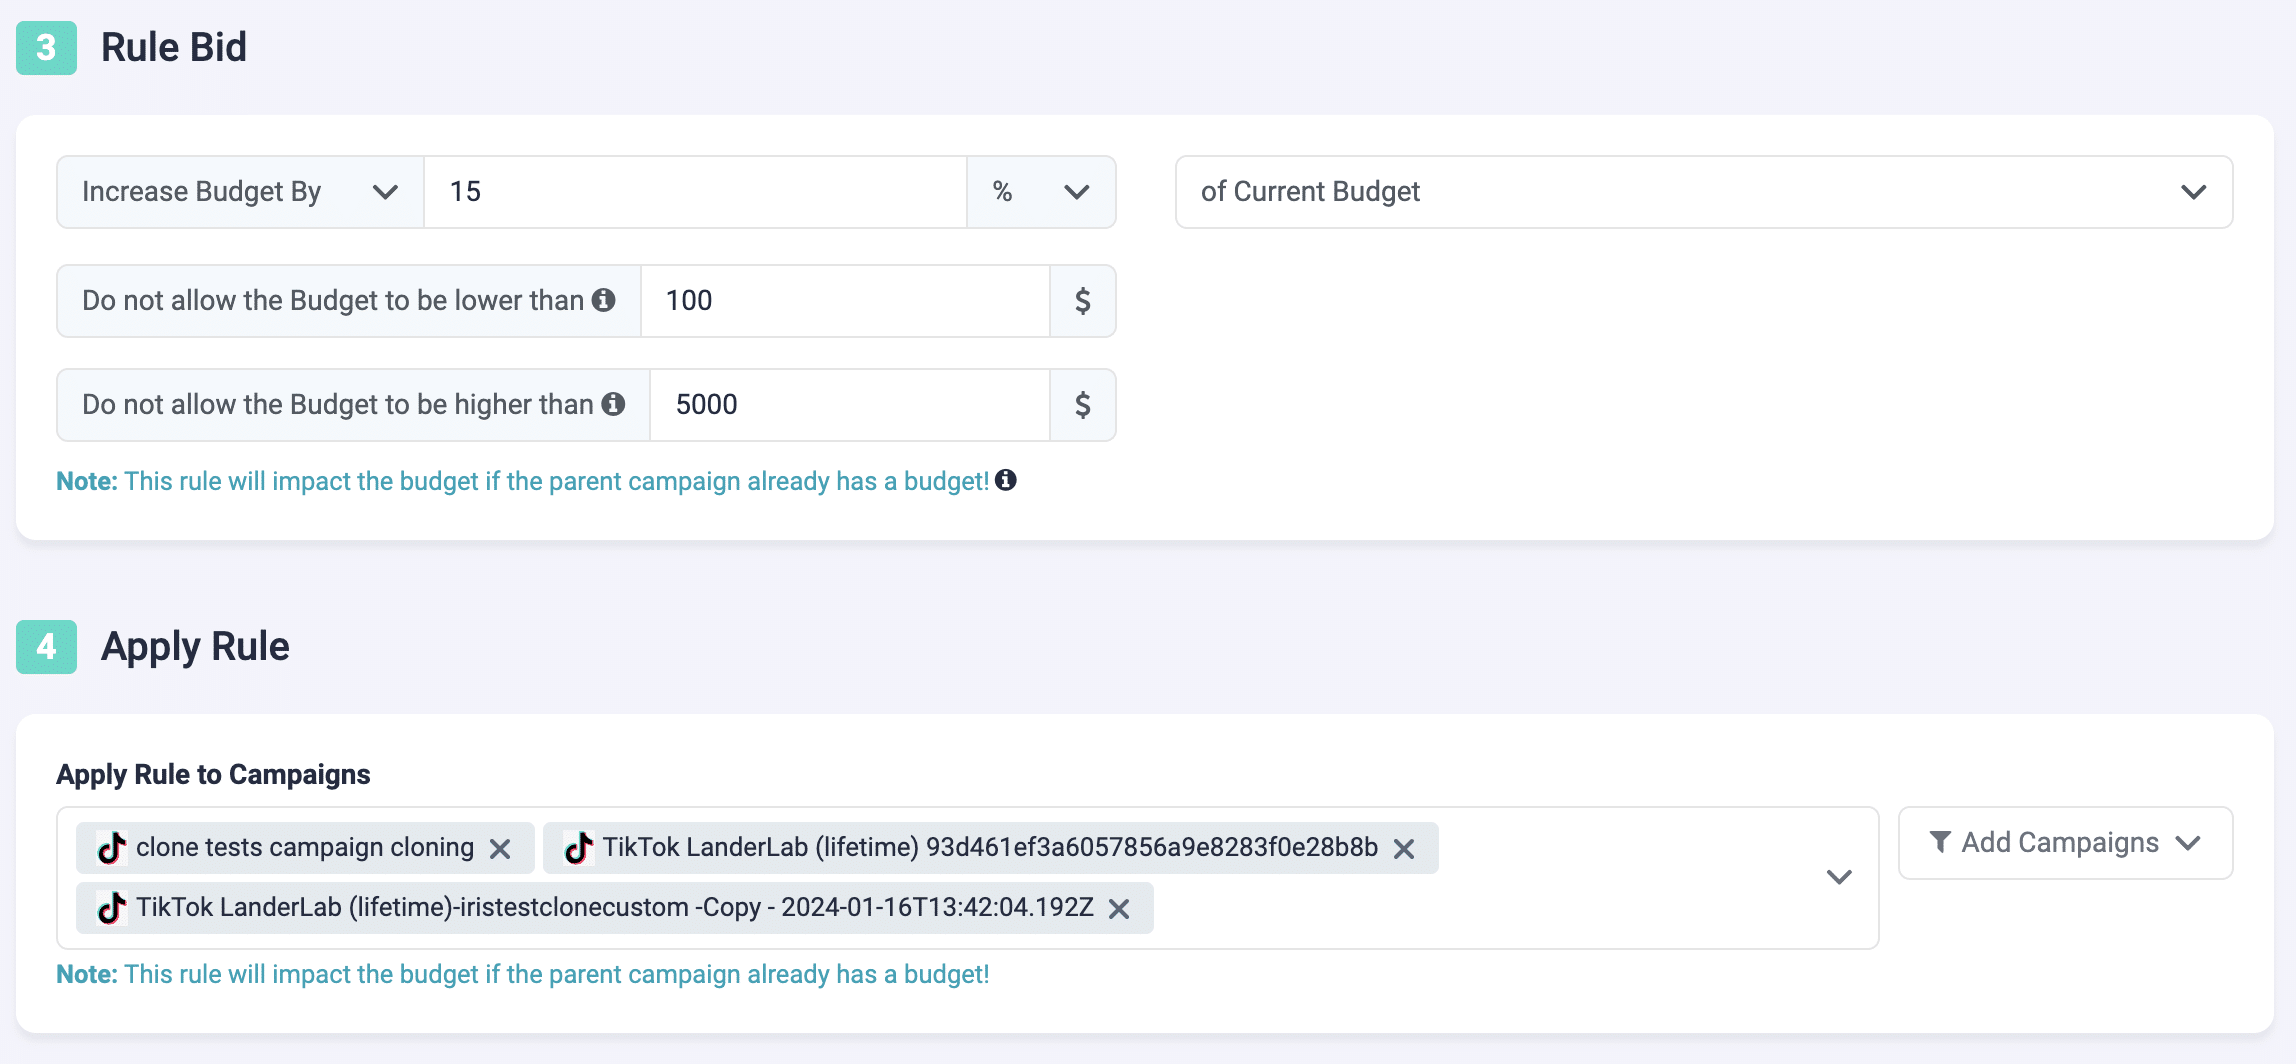Select iristestclonecustom -Copy tag text

tap(615, 907)
